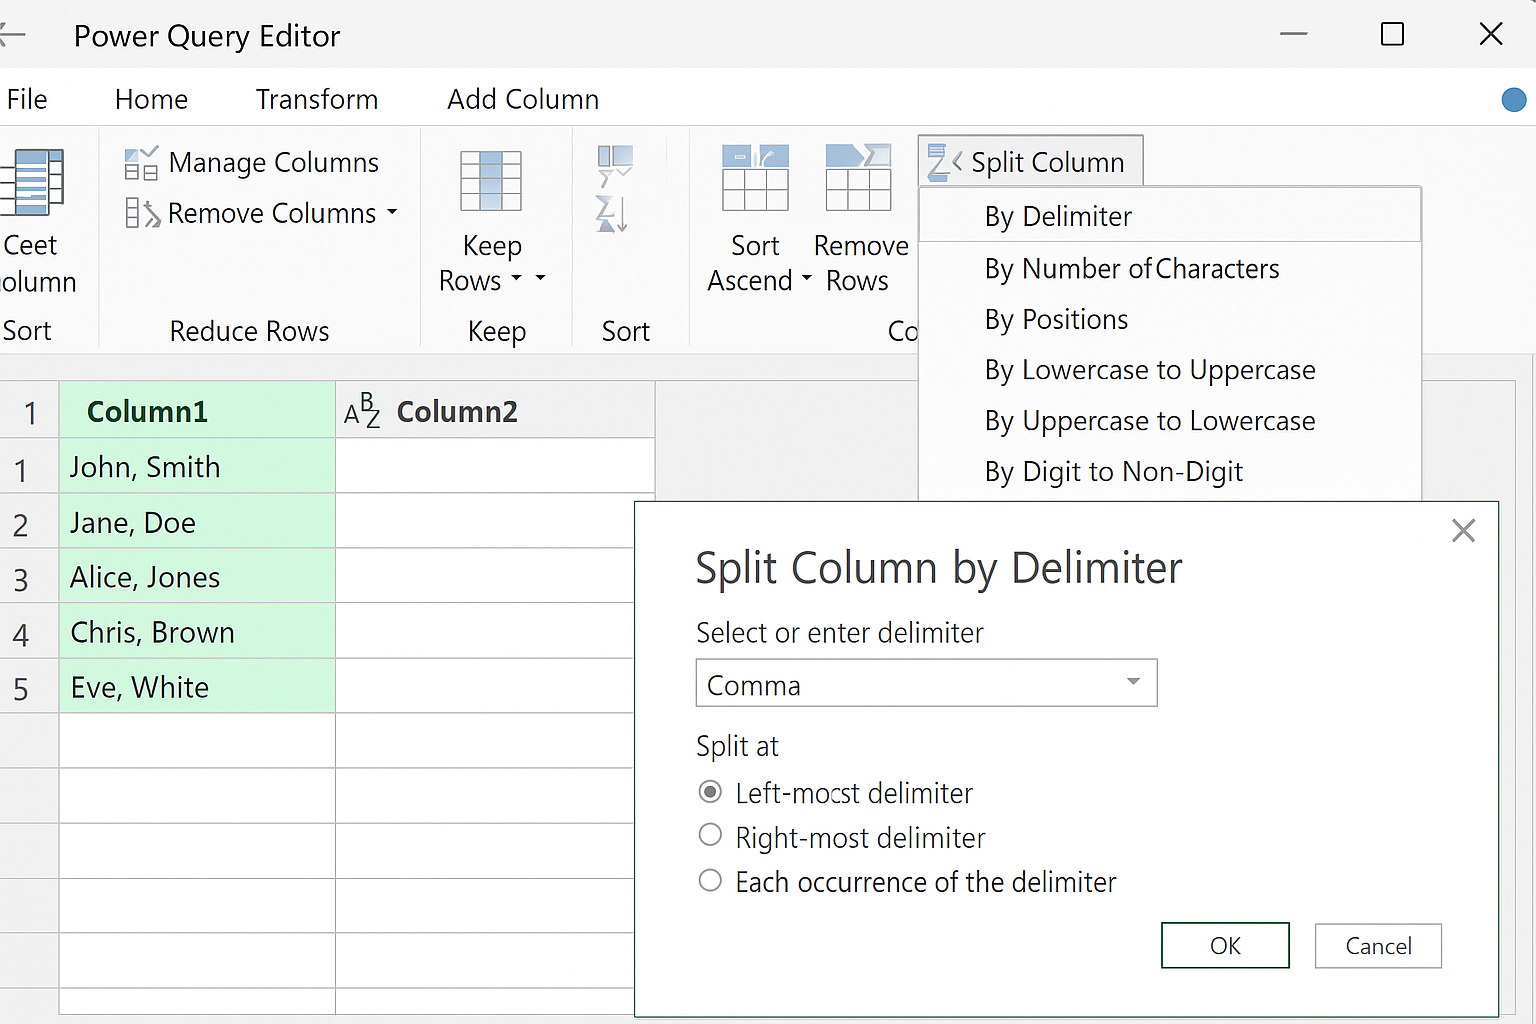Choose By Positions menu entry
The image size is (1536, 1024).
click(x=1169, y=320)
